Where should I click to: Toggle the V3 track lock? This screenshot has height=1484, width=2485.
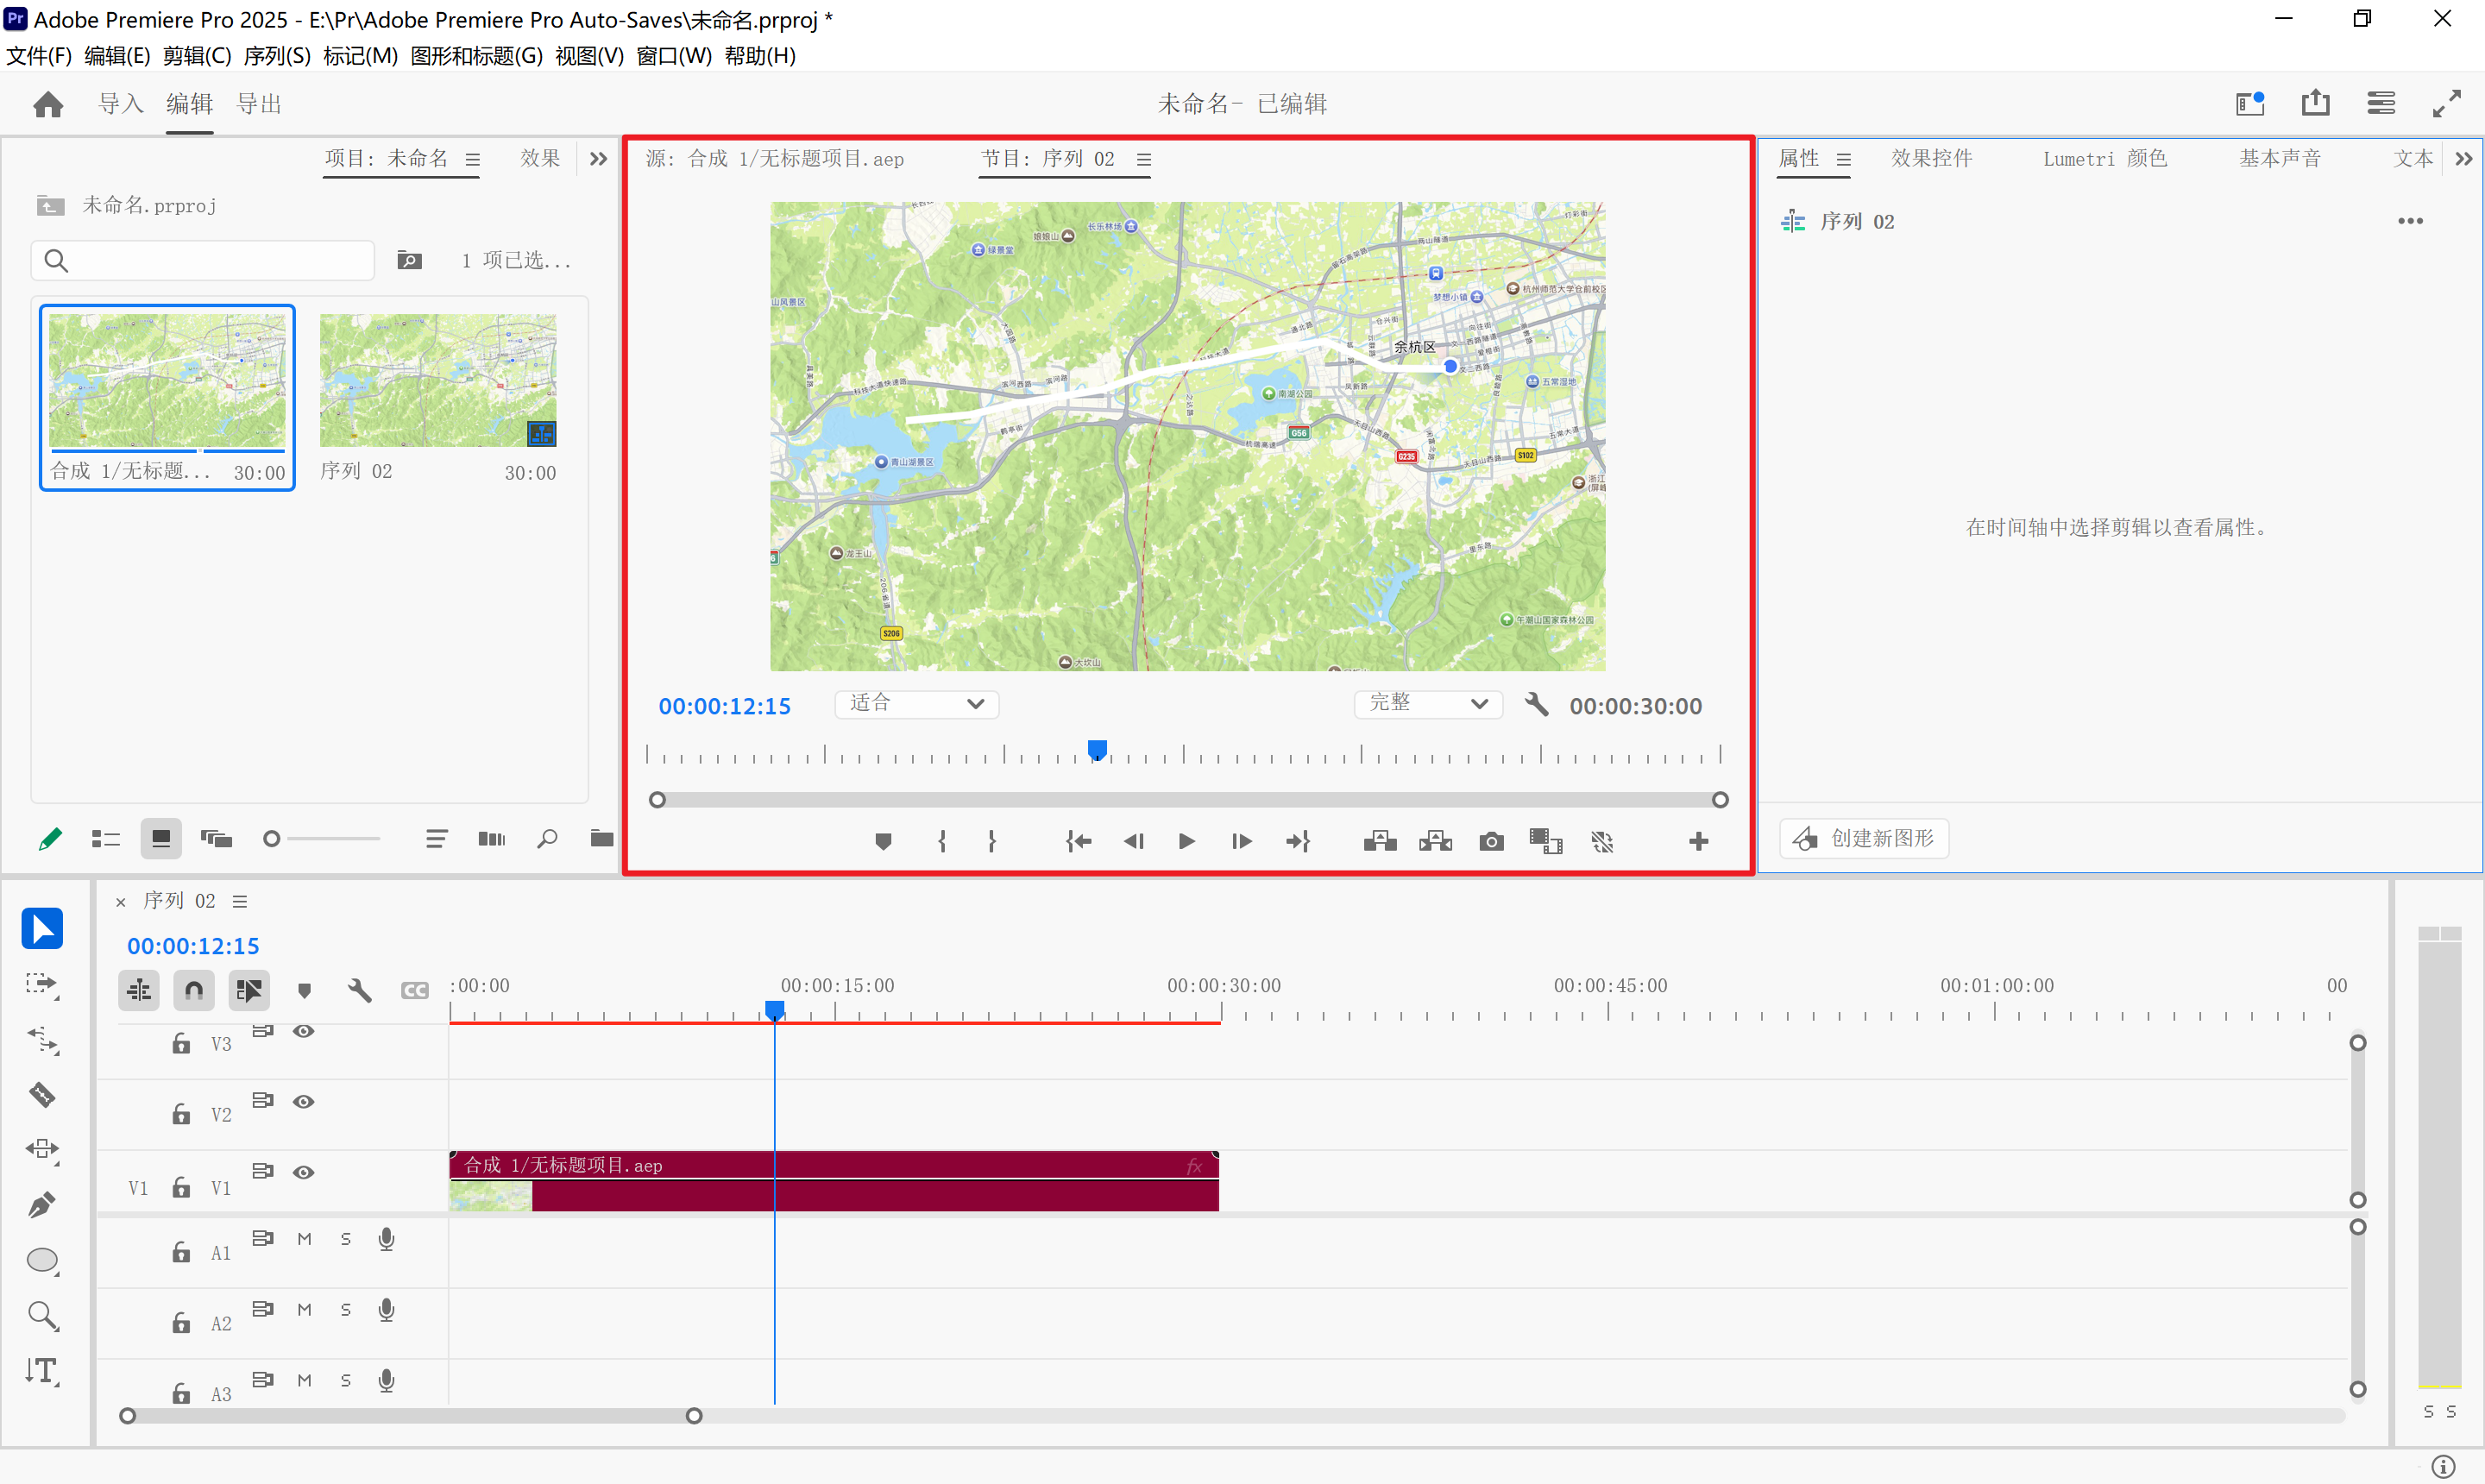(x=181, y=1044)
